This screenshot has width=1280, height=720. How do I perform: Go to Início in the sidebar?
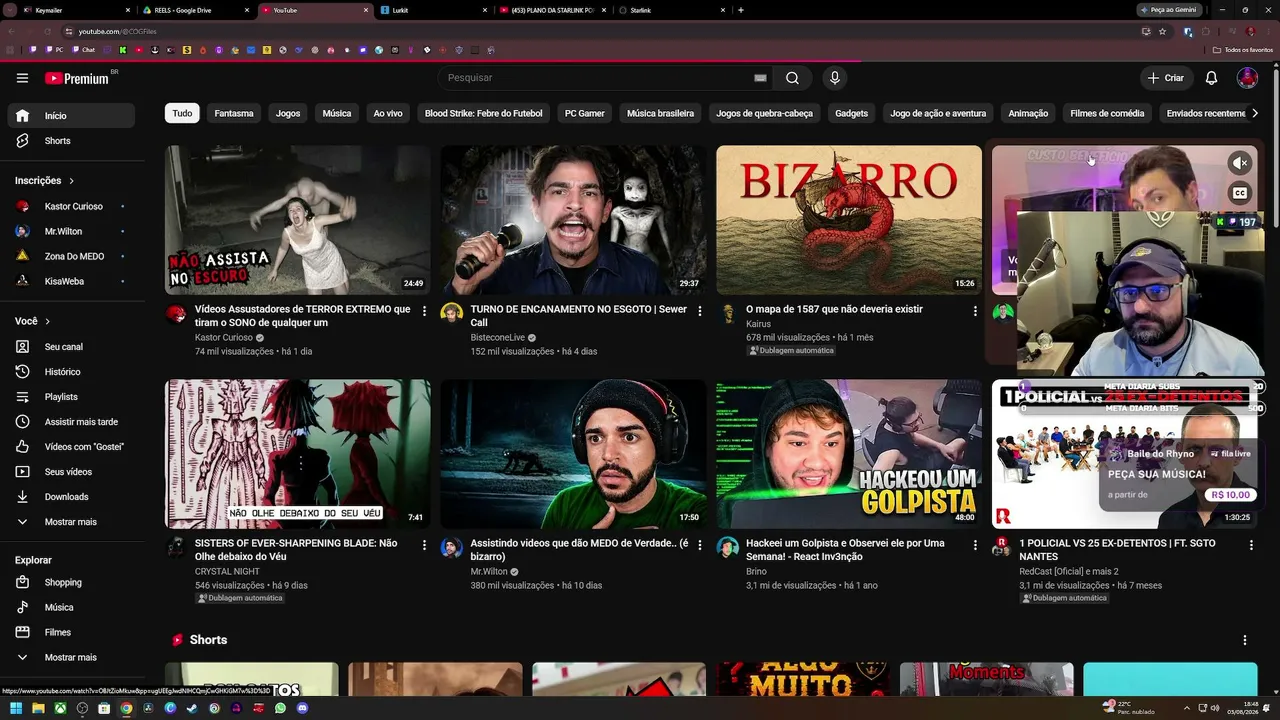(x=70, y=116)
